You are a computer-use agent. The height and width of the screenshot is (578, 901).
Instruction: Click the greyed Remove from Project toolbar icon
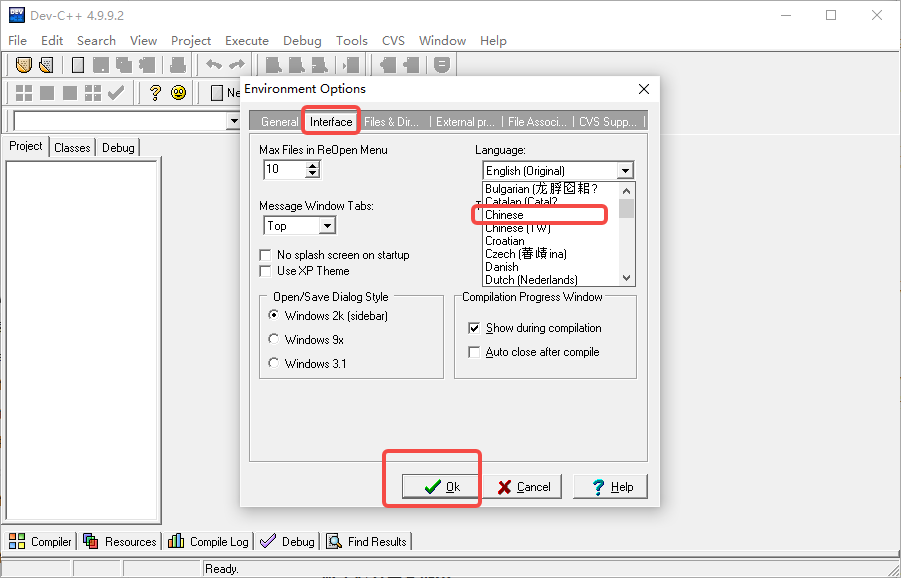[411, 64]
